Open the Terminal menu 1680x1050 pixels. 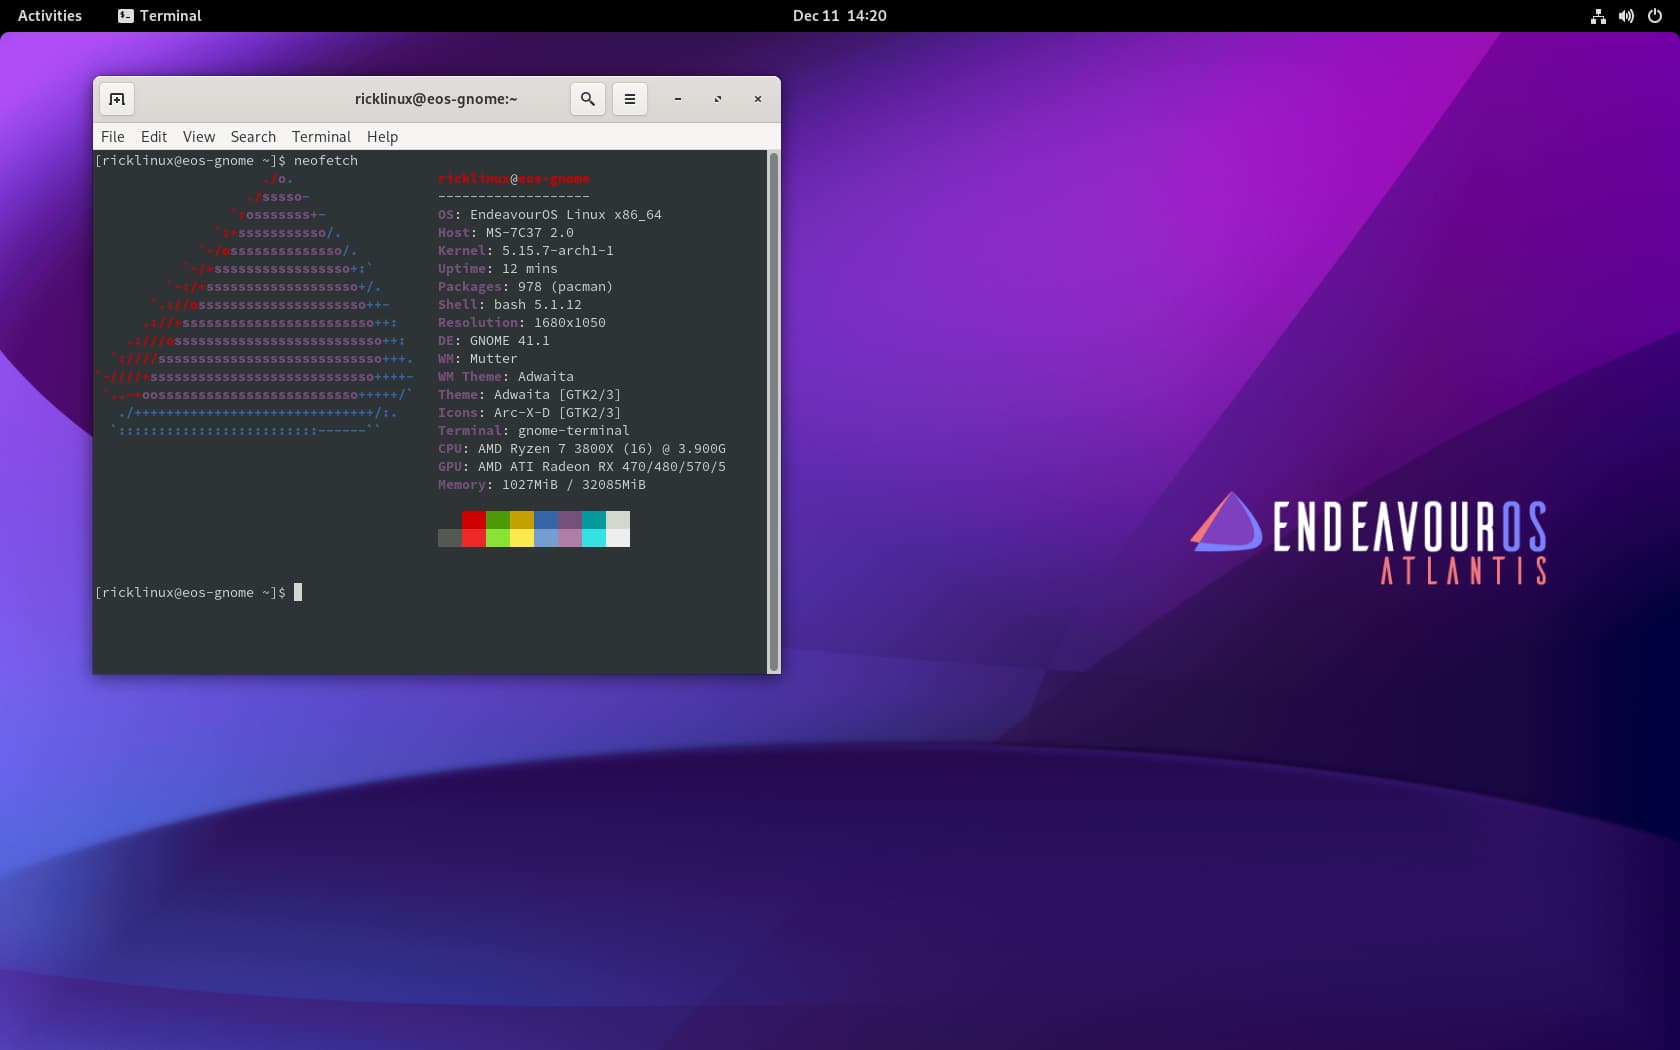point(320,136)
